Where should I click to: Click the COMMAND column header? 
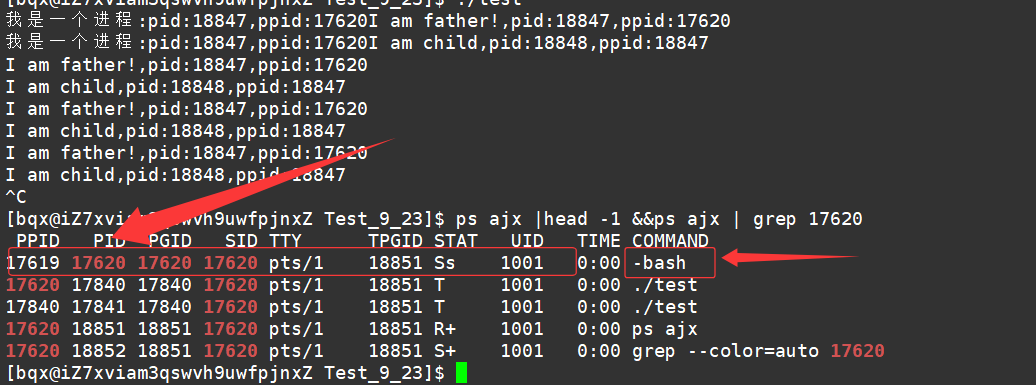tap(670, 240)
